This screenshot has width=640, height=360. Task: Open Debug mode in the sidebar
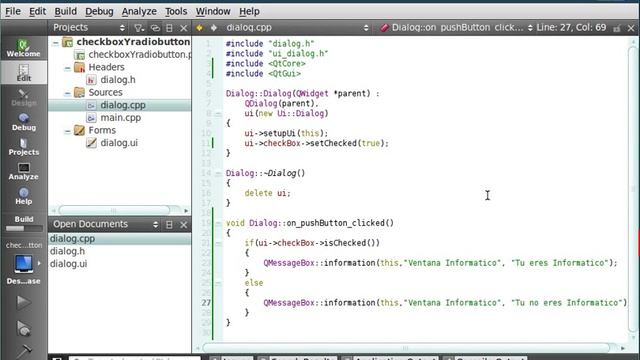coord(23,122)
